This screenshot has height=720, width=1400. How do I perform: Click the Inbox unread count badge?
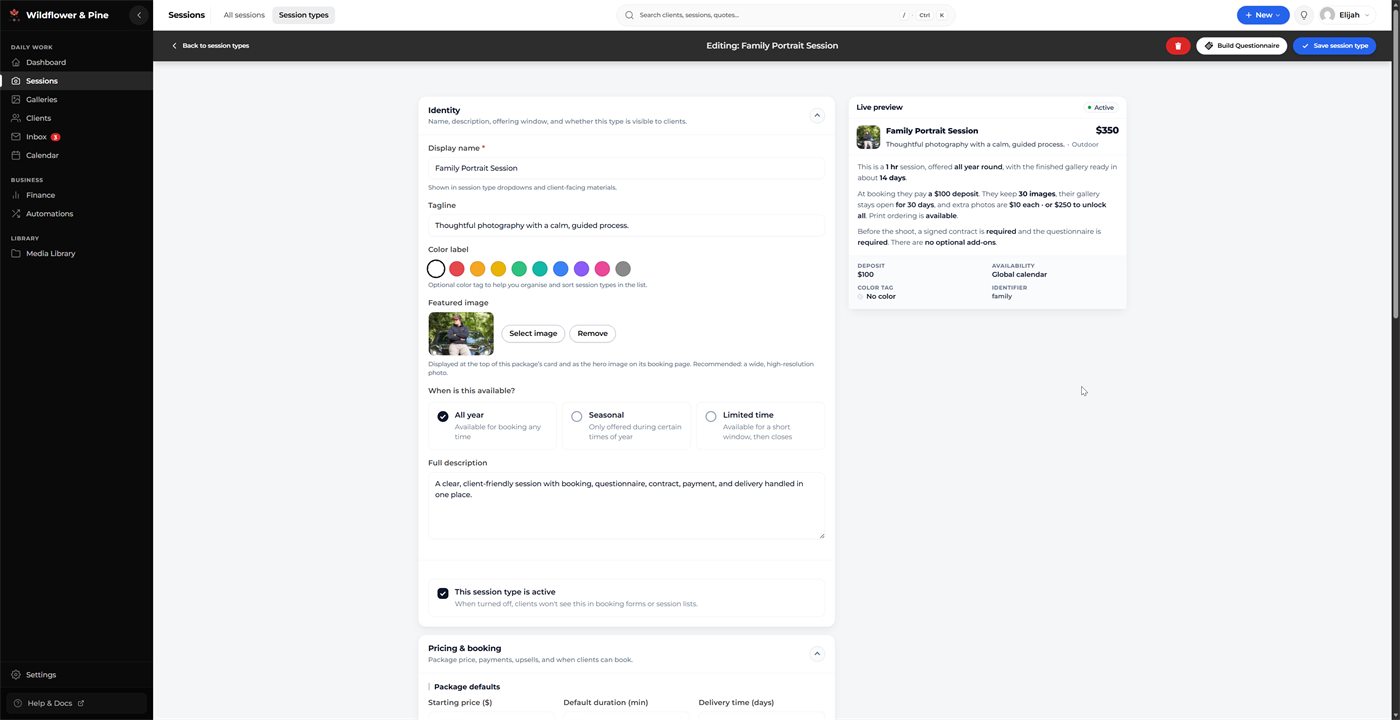click(56, 137)
